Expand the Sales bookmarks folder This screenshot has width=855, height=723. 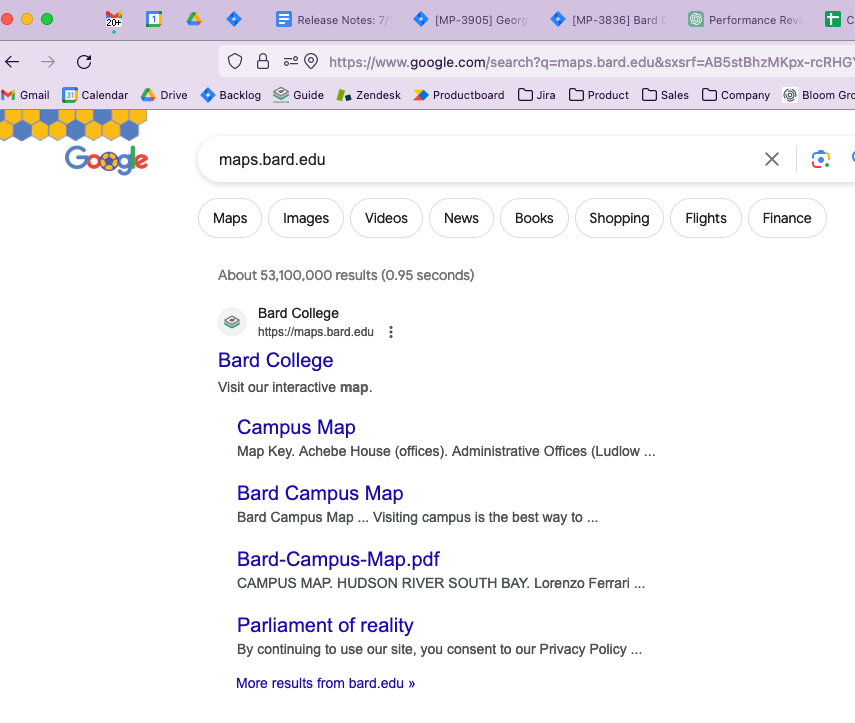(665, 95)
